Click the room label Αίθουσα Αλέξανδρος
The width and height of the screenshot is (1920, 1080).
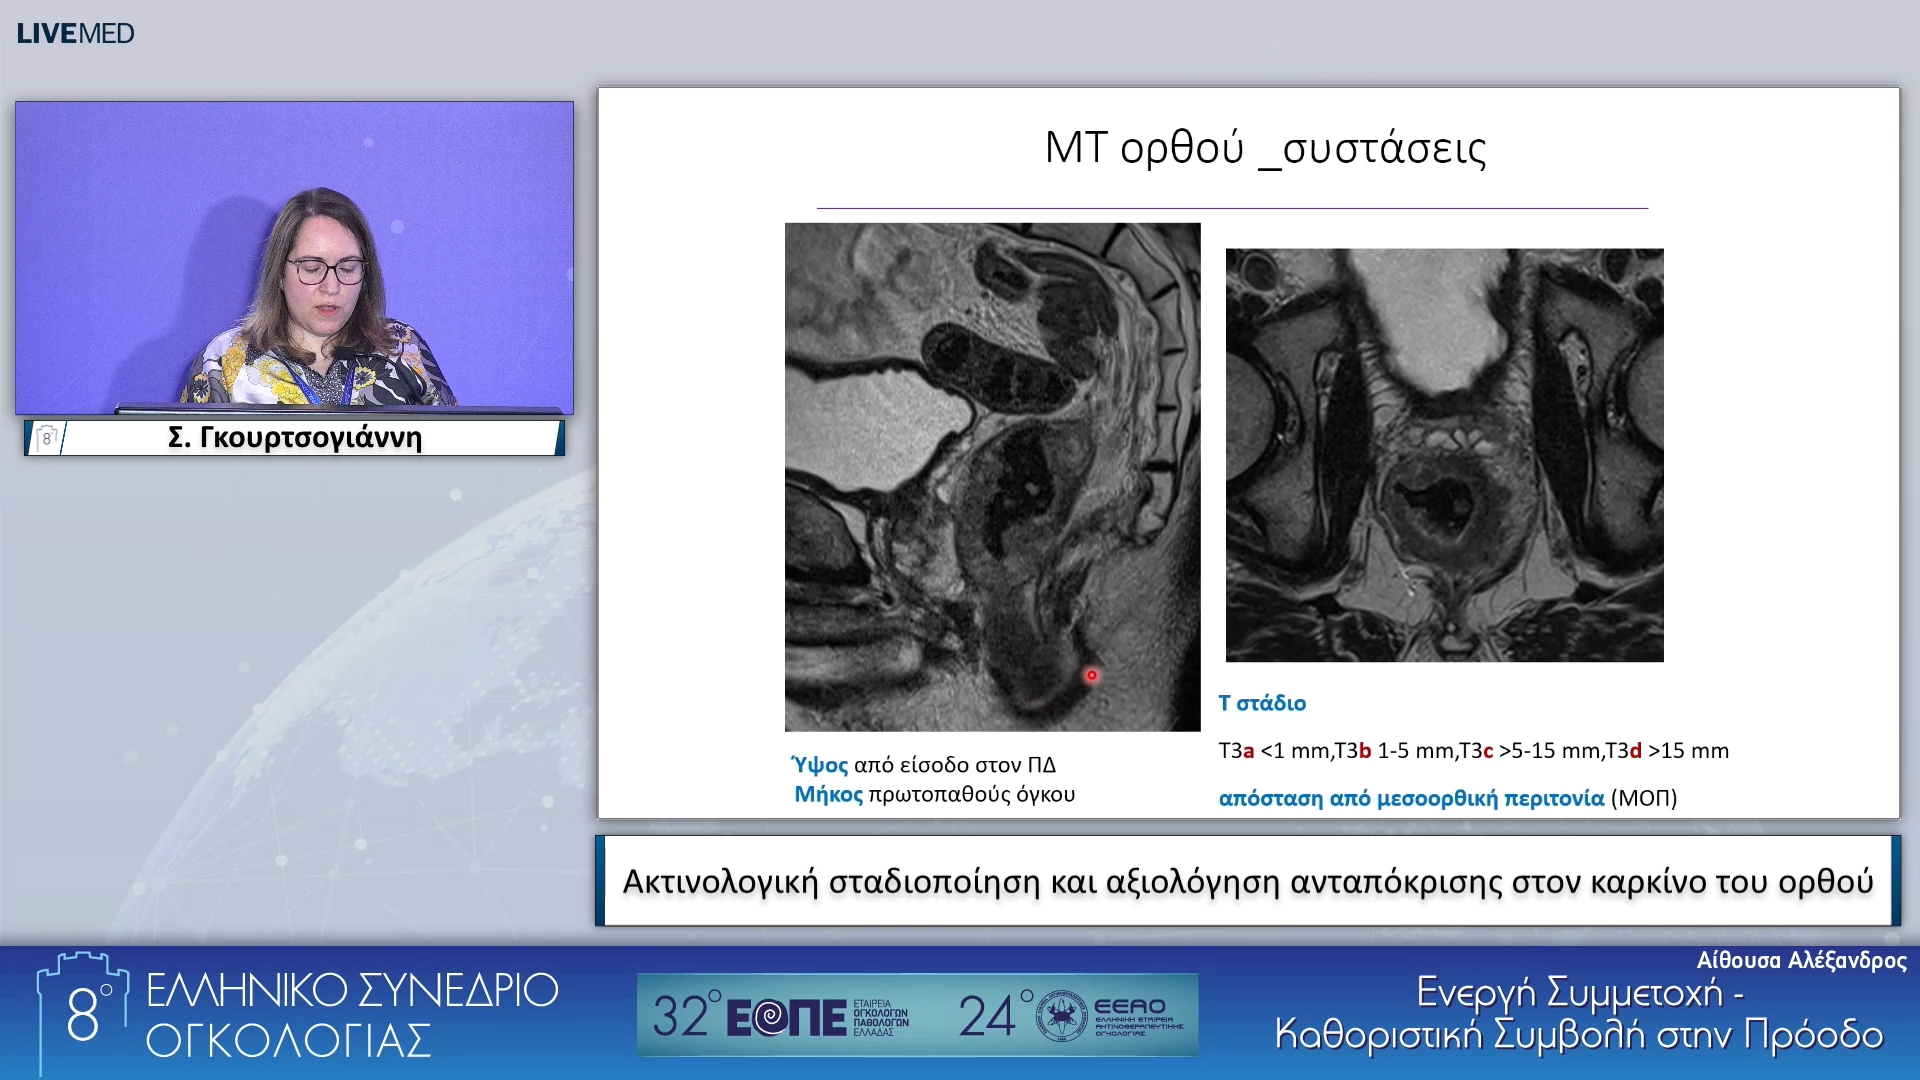point(1801,960)
